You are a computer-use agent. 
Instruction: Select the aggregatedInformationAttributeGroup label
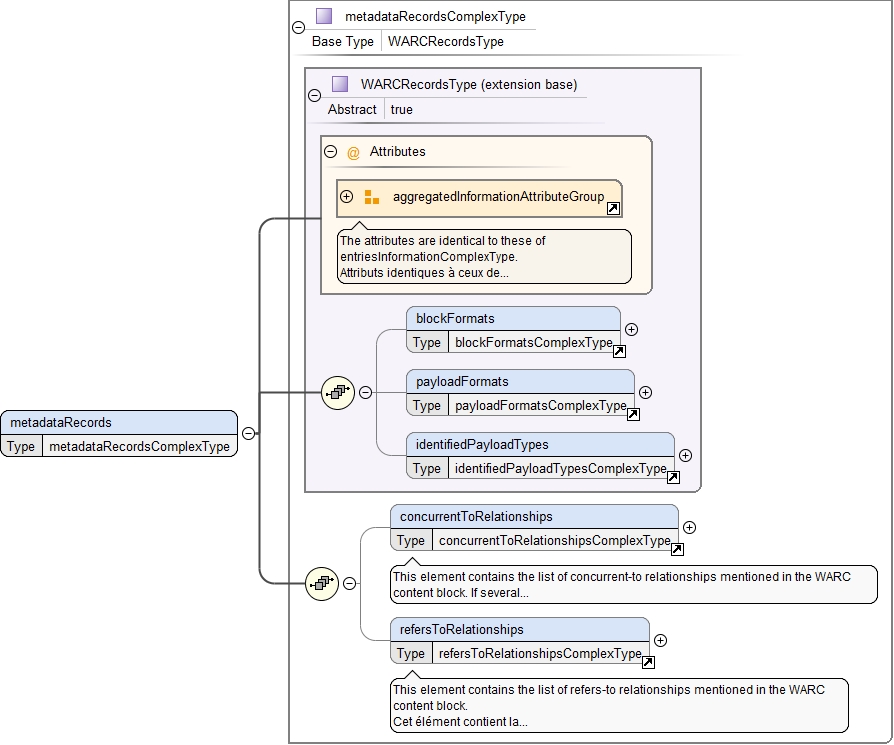[498, 197]
